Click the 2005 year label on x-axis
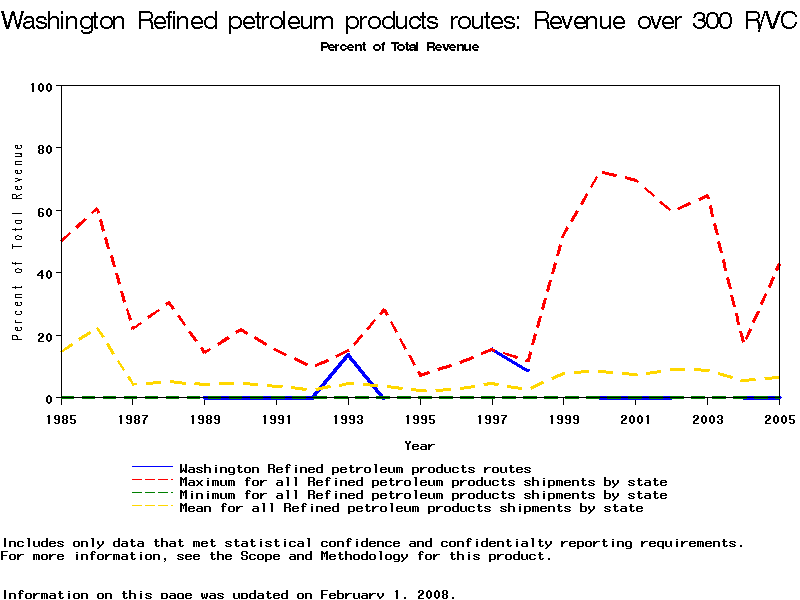Screen dimensions: 800x600 pyautogui.click(x=778, y=419)
